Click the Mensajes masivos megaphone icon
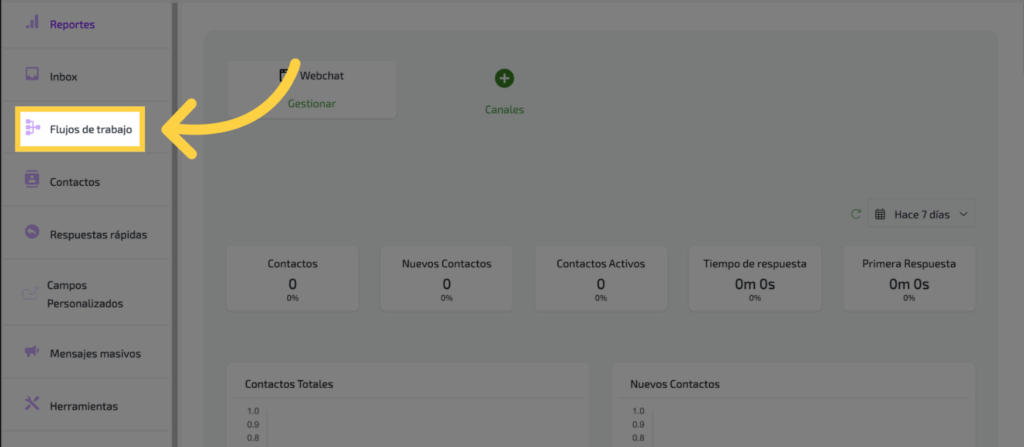 [x=31, y=352]
